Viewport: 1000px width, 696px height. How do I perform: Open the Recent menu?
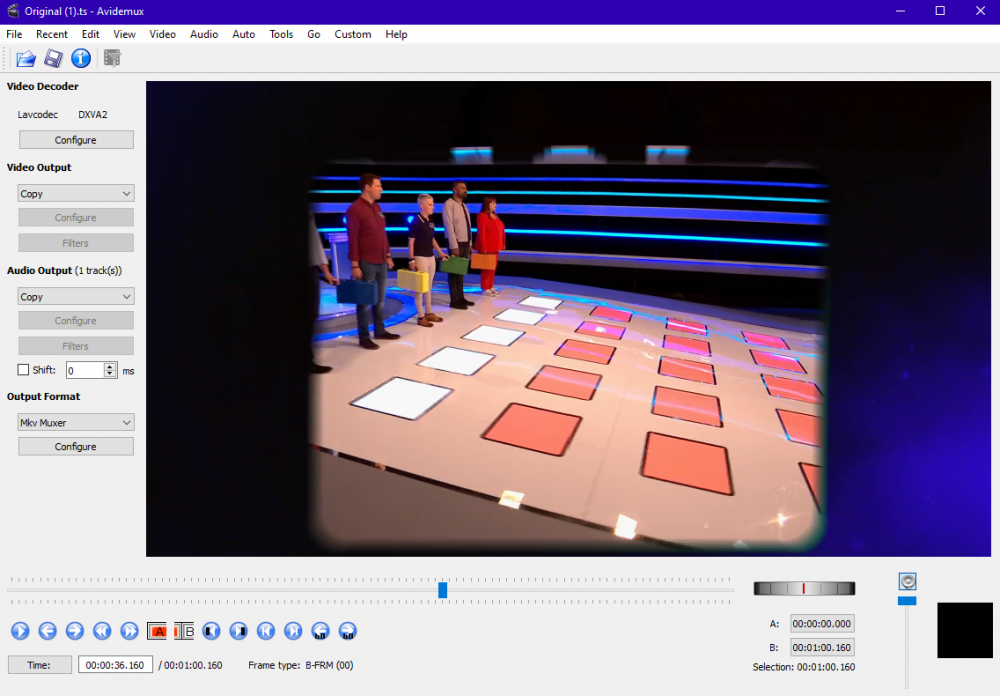52,34
